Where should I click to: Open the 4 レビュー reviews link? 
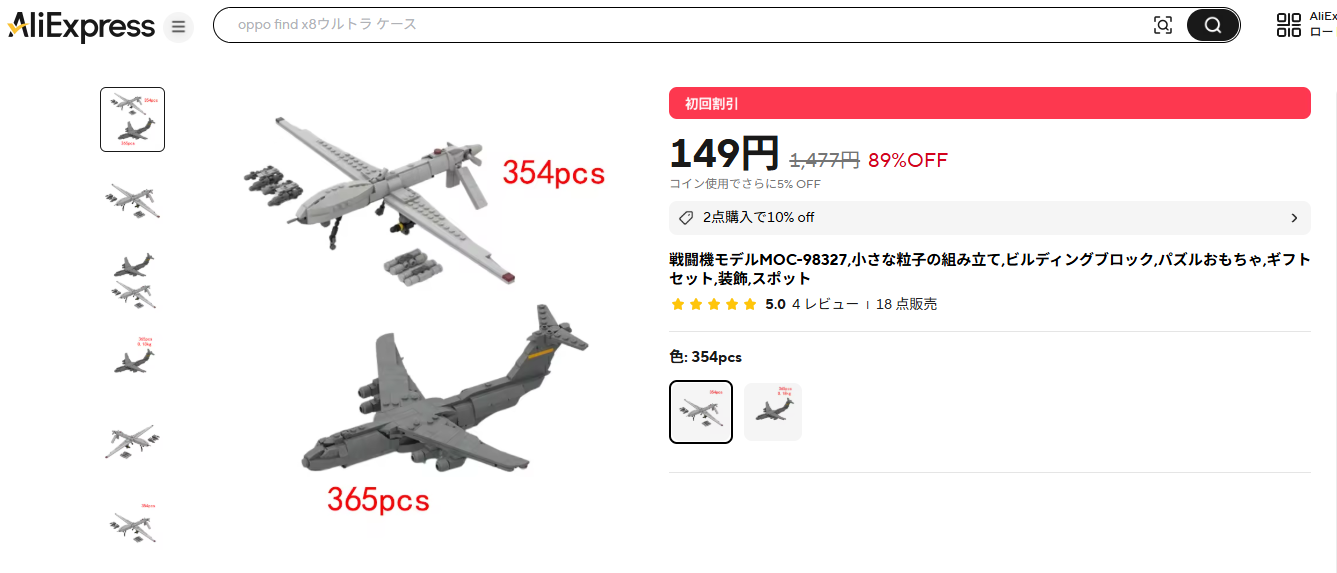(x=825, y=304)
